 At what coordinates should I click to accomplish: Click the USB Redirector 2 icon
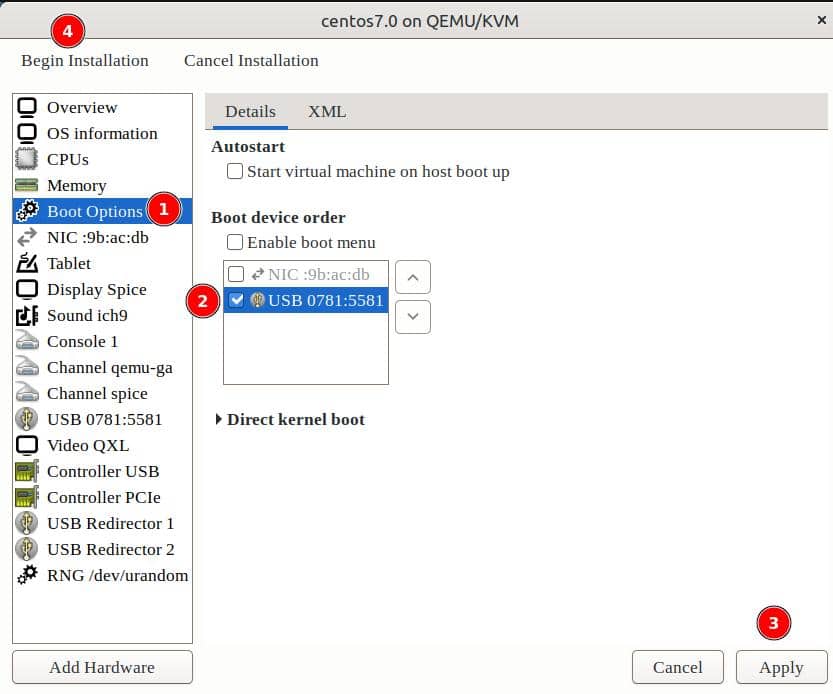click(x=27, y=549)
